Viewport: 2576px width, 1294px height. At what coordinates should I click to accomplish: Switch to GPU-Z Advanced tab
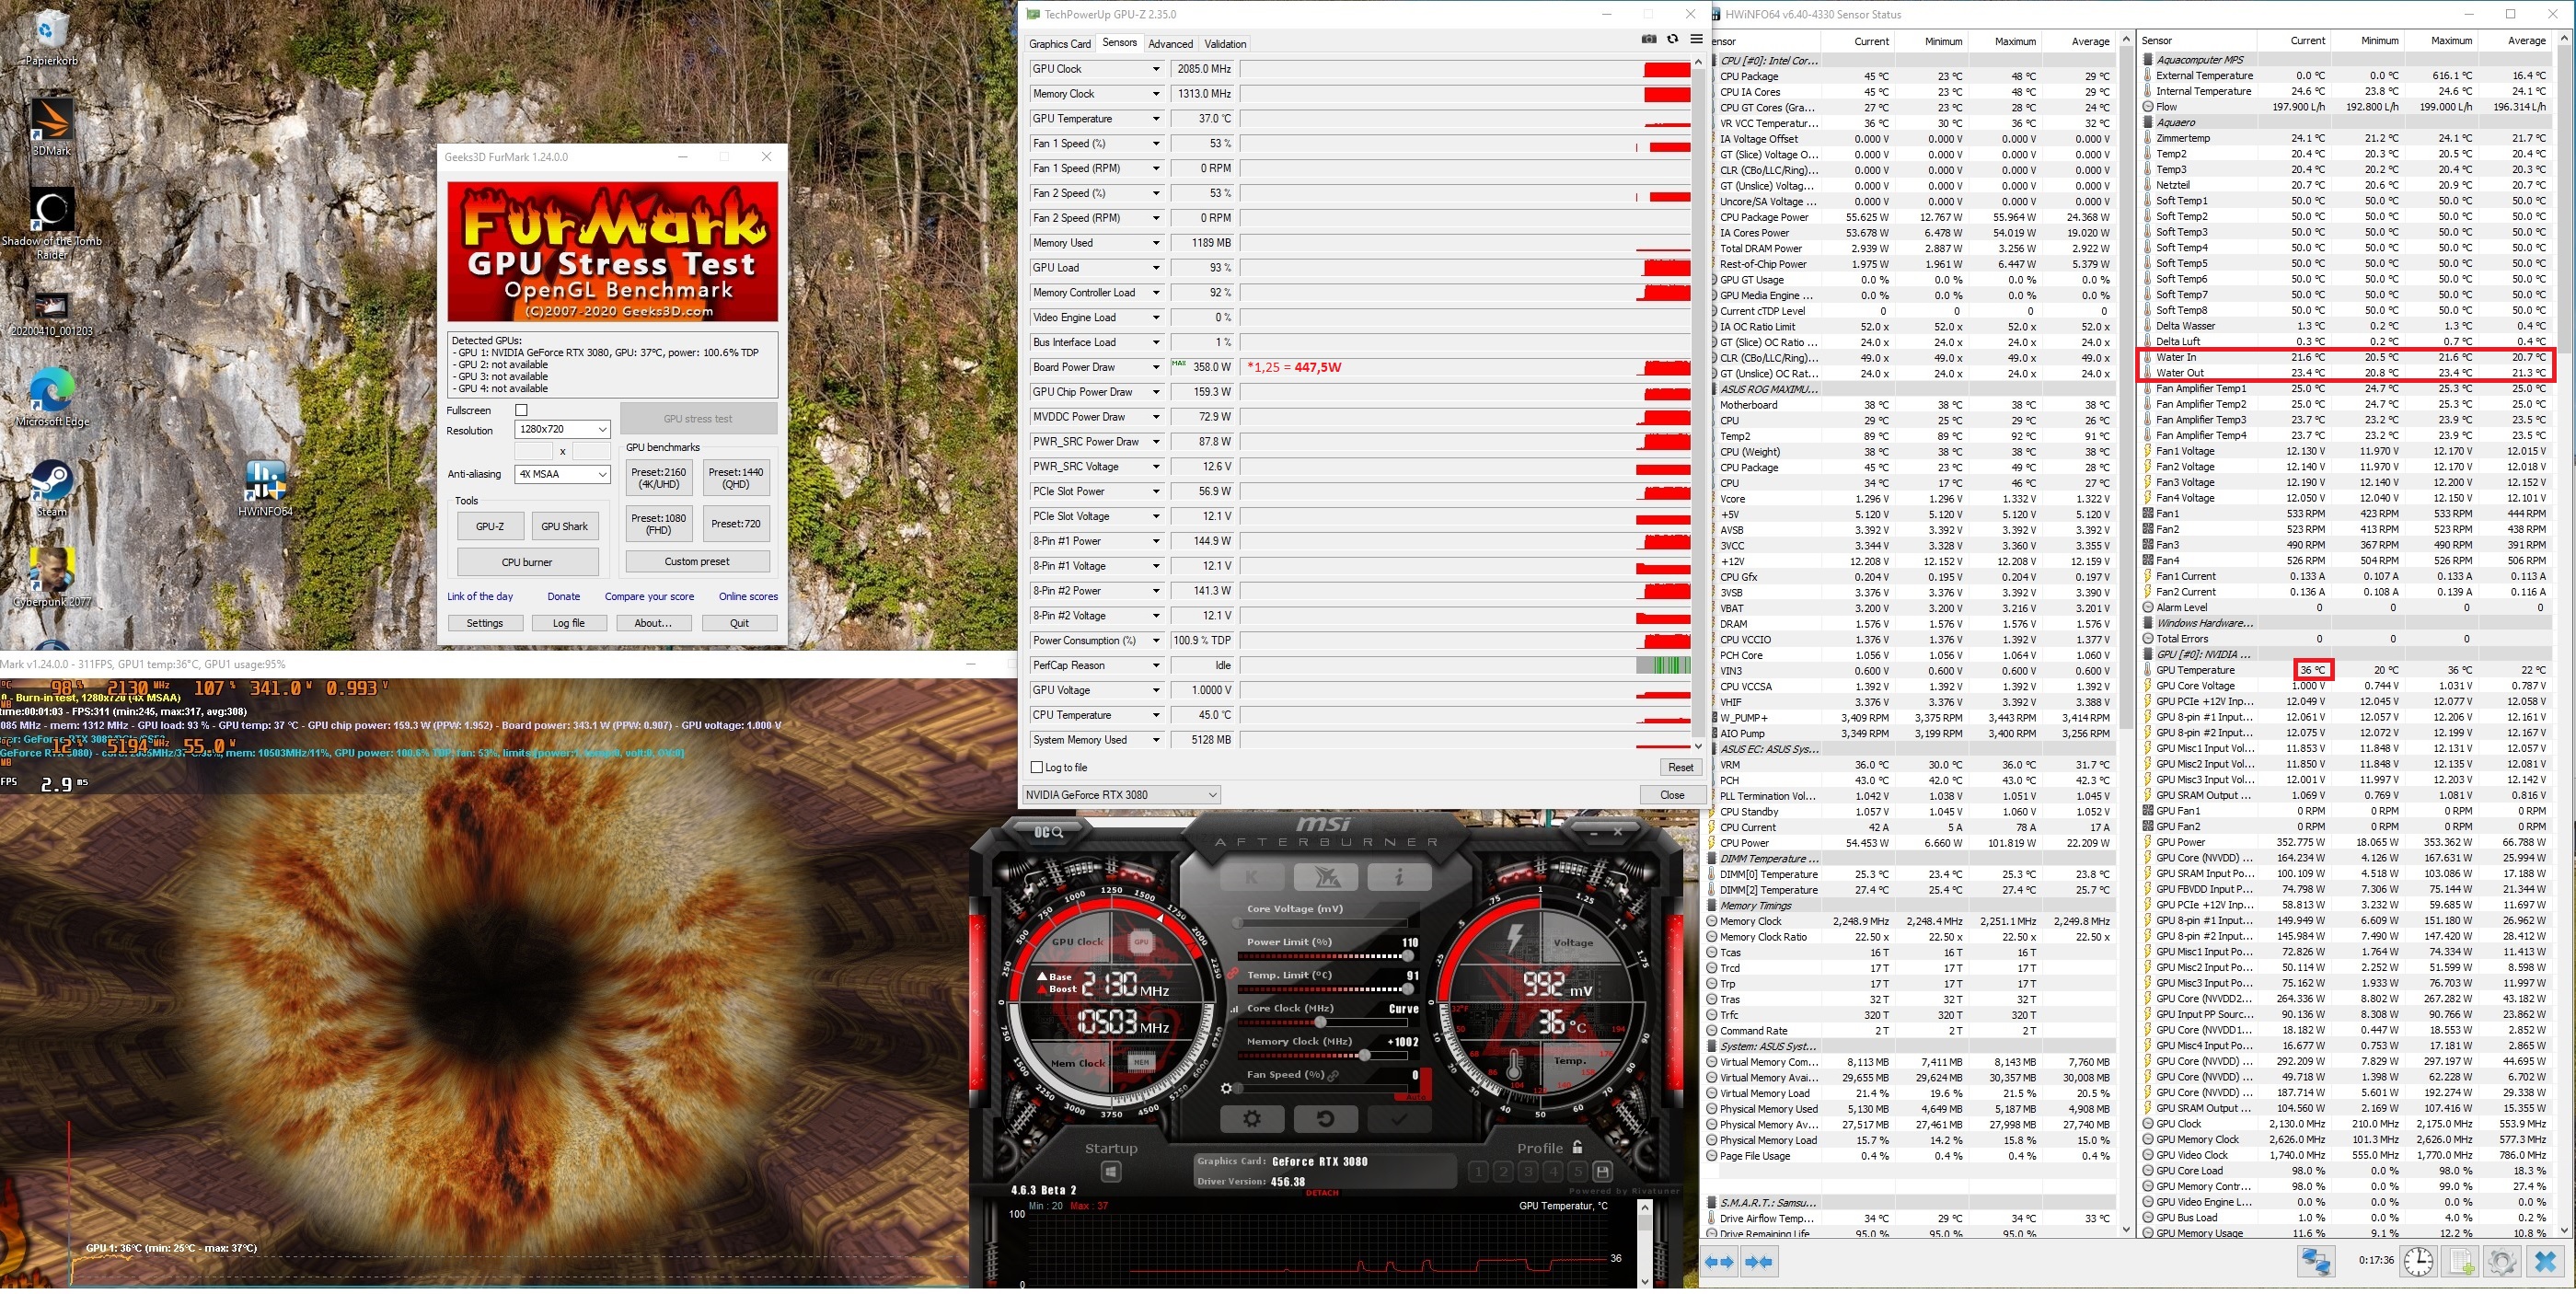[x=1170, y=44]
